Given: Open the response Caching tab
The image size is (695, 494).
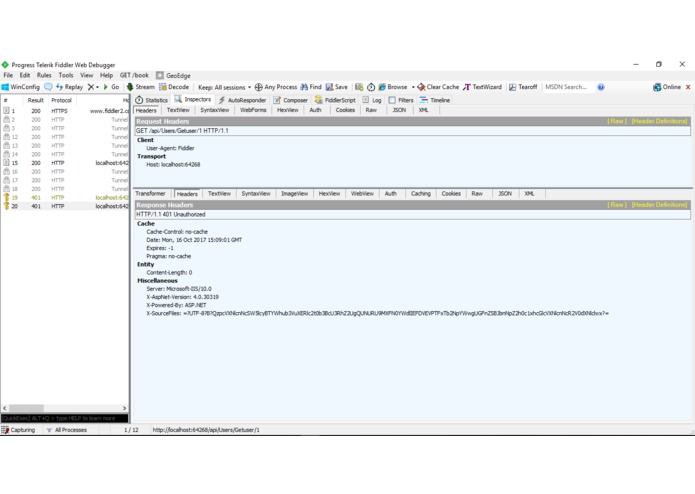Looking at the screenshot, I should point(421,194).
